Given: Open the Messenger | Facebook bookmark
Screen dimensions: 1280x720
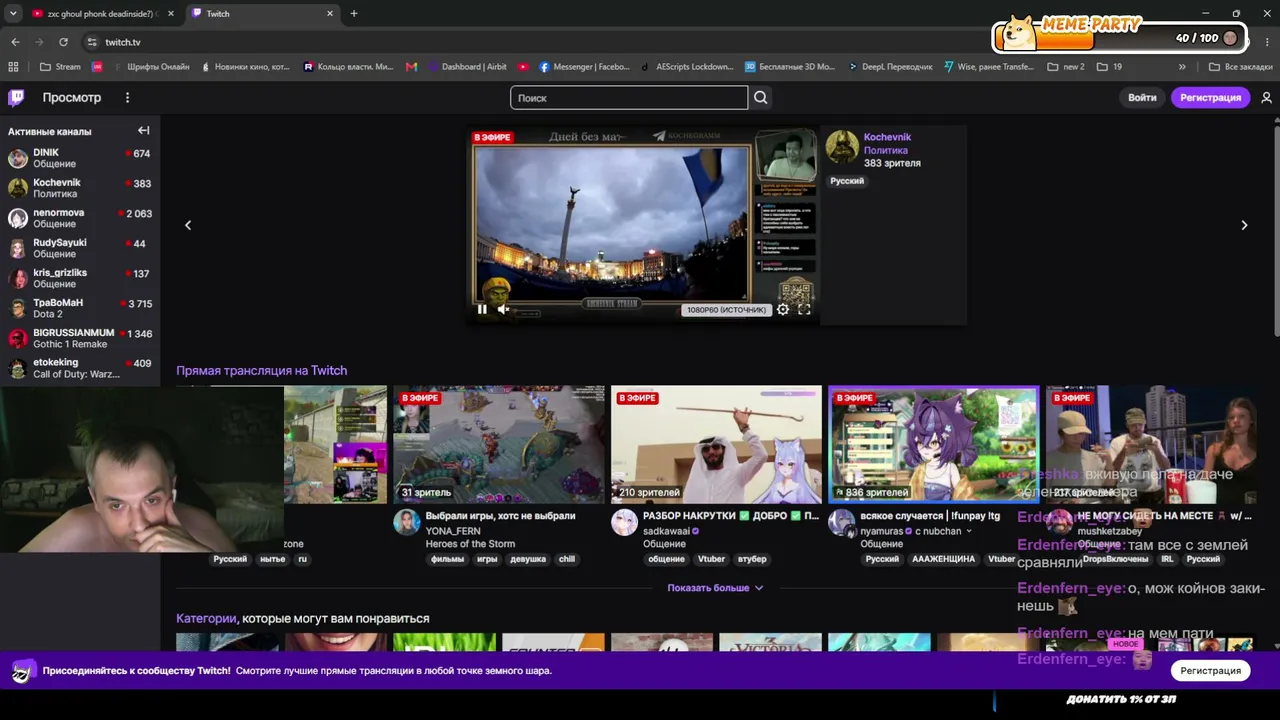Looking at the screenshot, I should [585, 67].
